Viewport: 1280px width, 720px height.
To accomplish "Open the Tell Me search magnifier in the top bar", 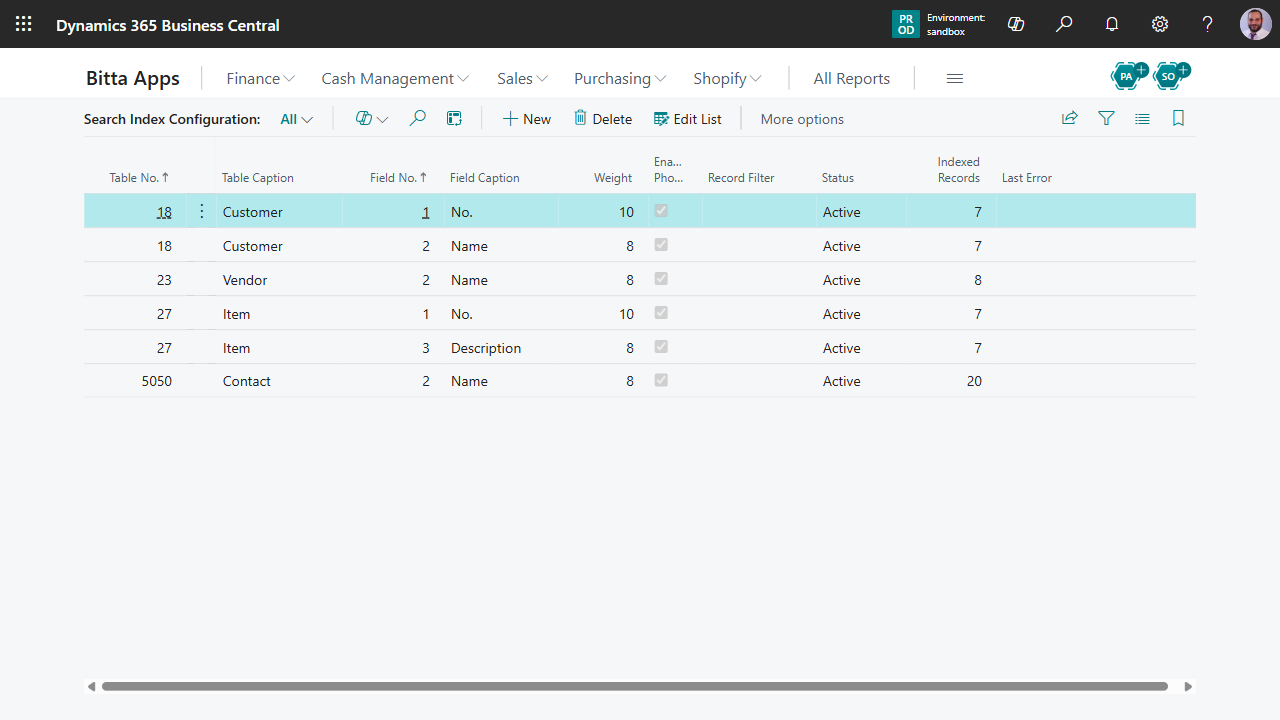I will pos(1064,24).
